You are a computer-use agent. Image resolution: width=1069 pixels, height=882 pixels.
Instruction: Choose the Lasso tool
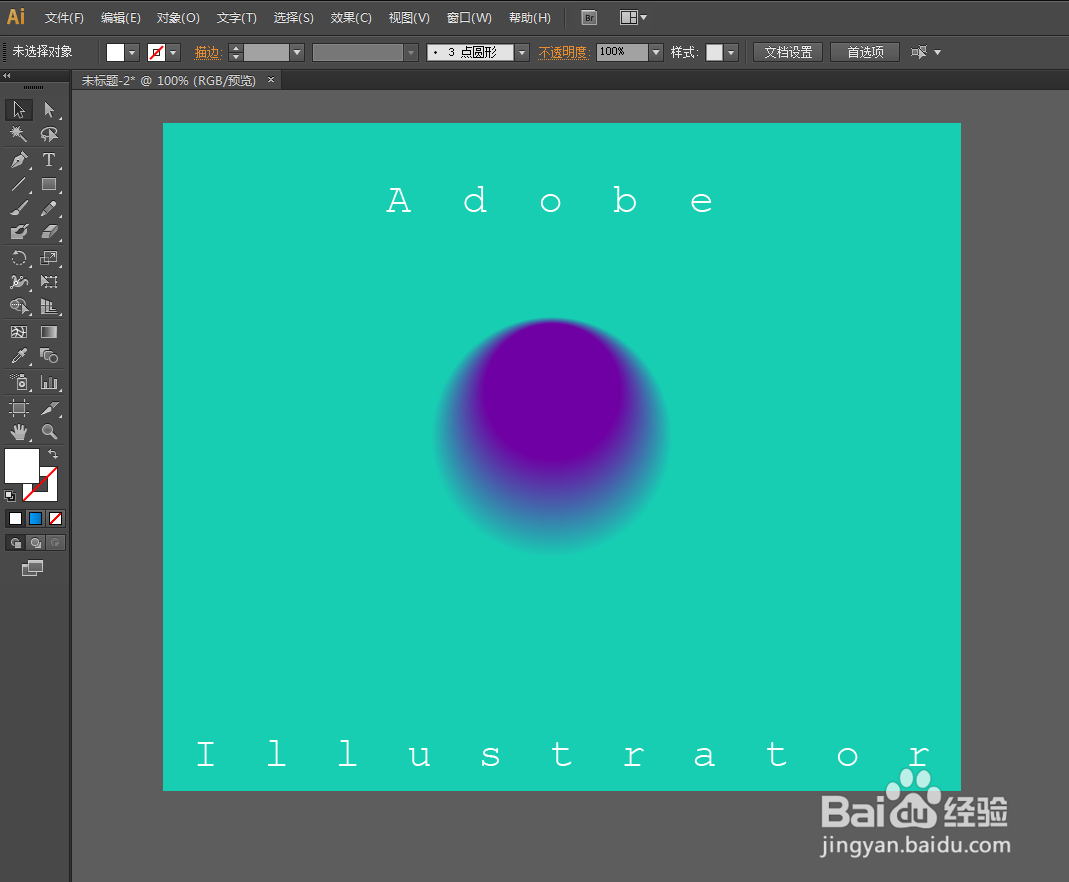point(48,134)
